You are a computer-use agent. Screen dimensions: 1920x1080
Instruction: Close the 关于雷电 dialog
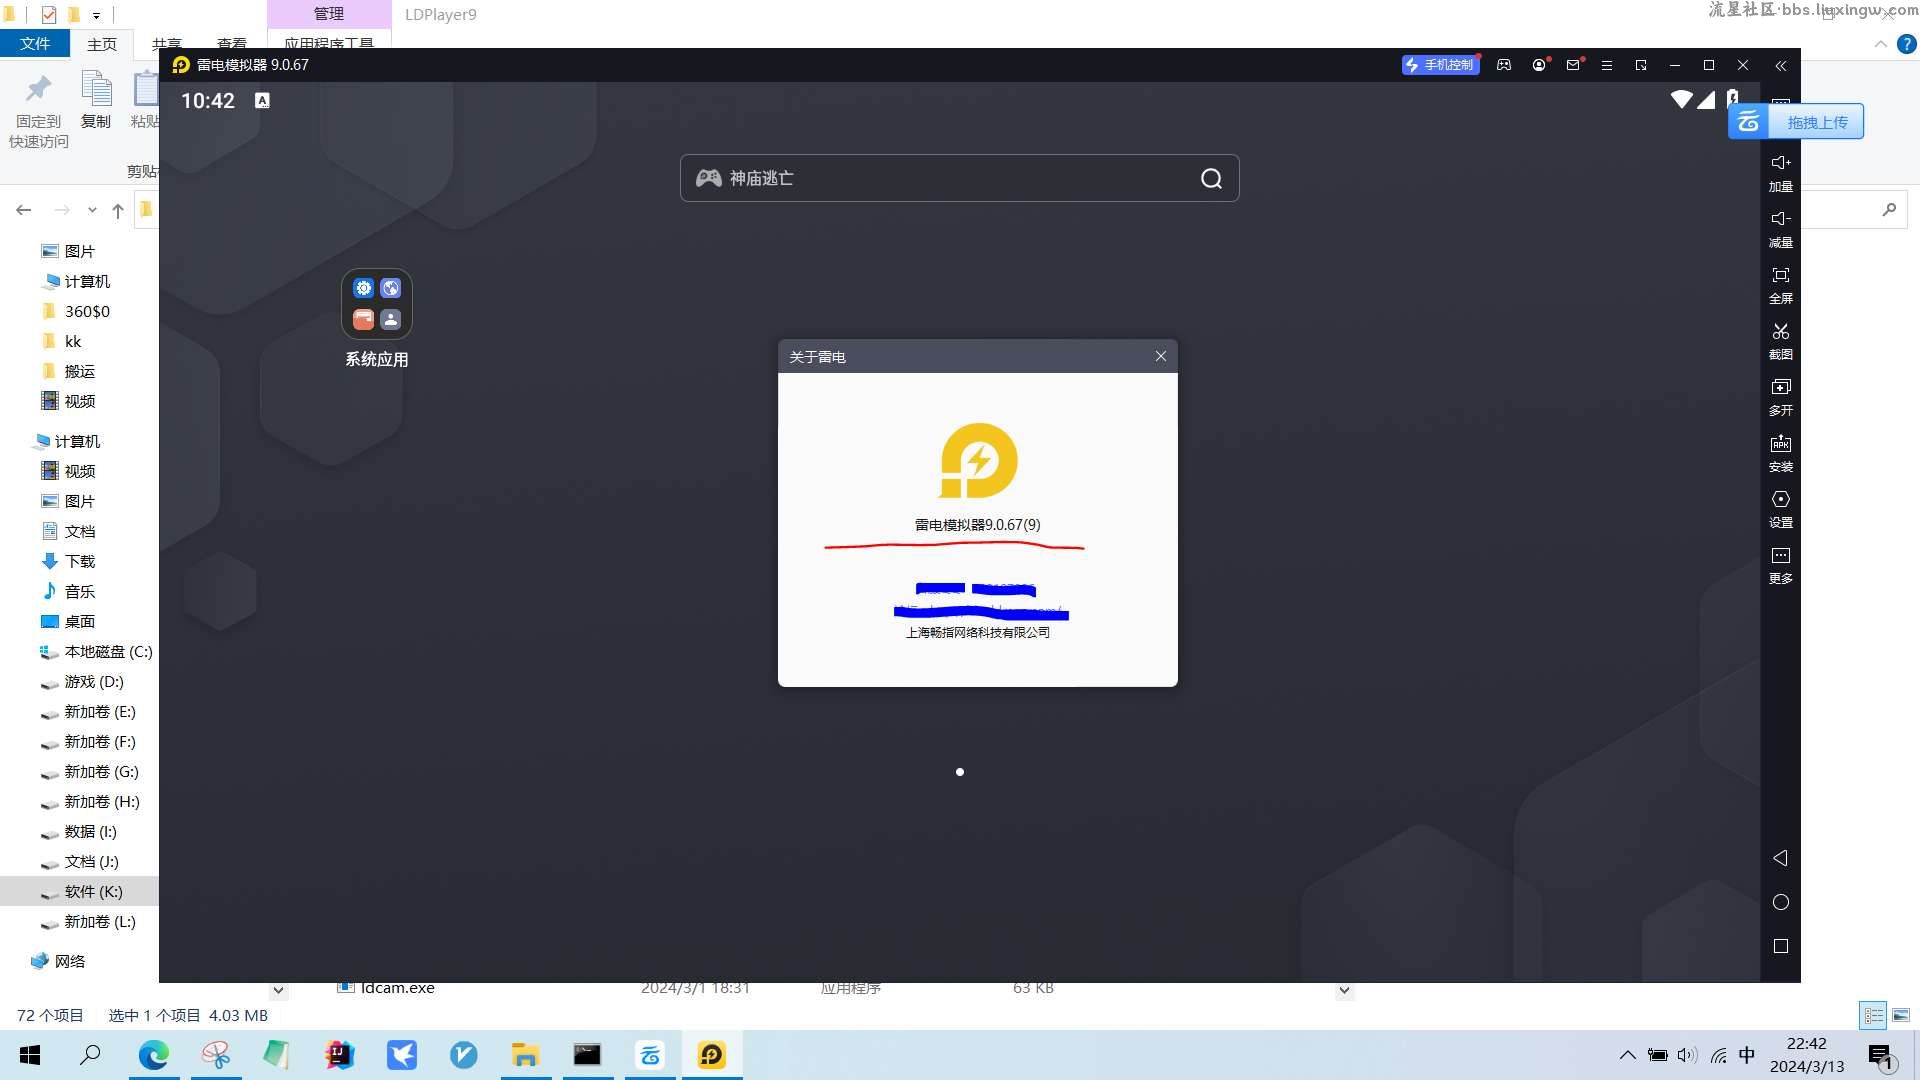pos(1161,356)
